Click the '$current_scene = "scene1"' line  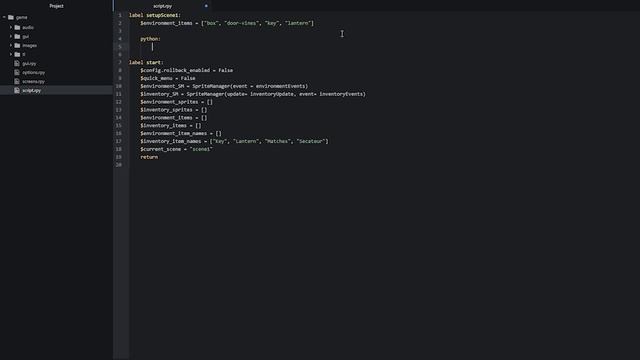pyautogui.click(x=176, y=149)
